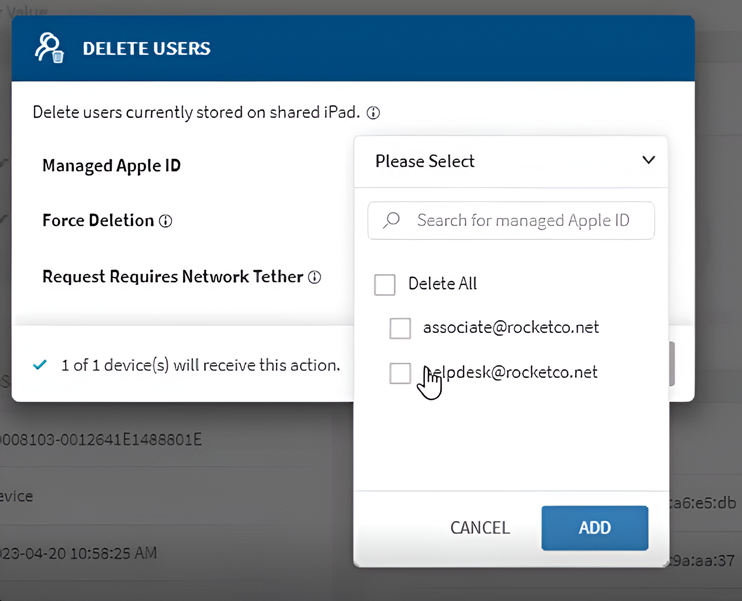Click the 2023-04-20 timestamp in background
The width and height of the screenshot is (742, 601).
[78, 553]
